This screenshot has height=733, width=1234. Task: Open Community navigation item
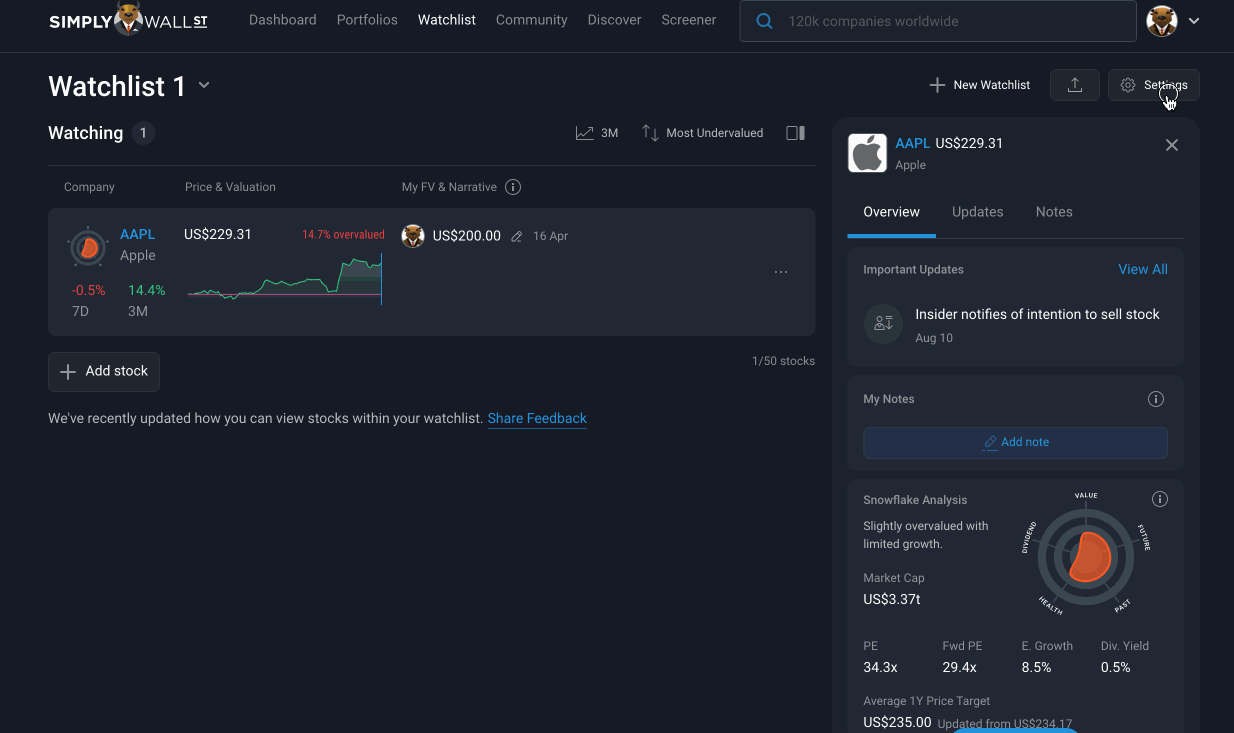tap(531, 20)
